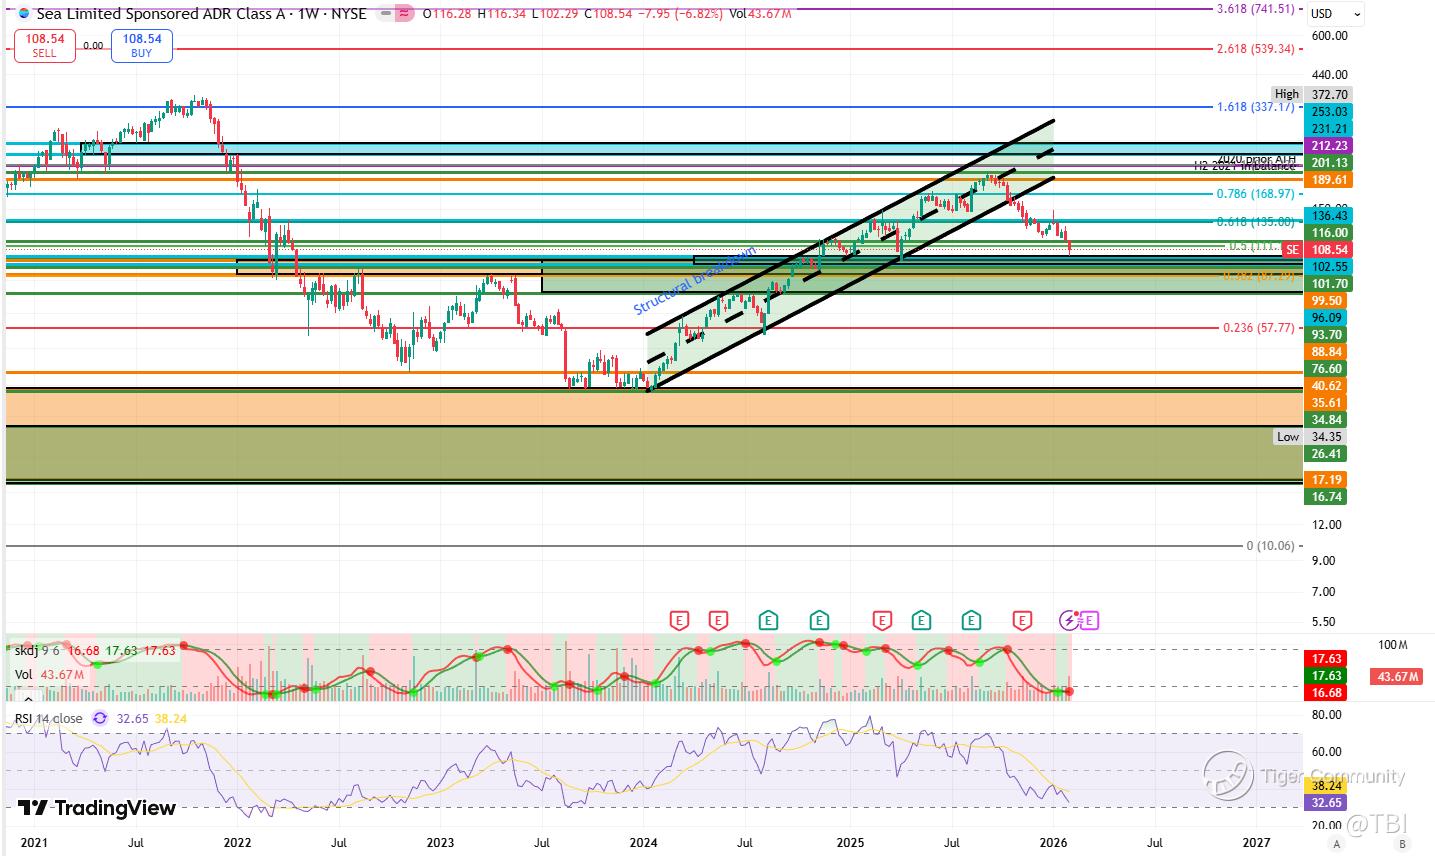The width and height of the screenshot is (1435, 856).
Task: Click the '0.236 (57.77)' Fibonacci label
Action: 1259,328
